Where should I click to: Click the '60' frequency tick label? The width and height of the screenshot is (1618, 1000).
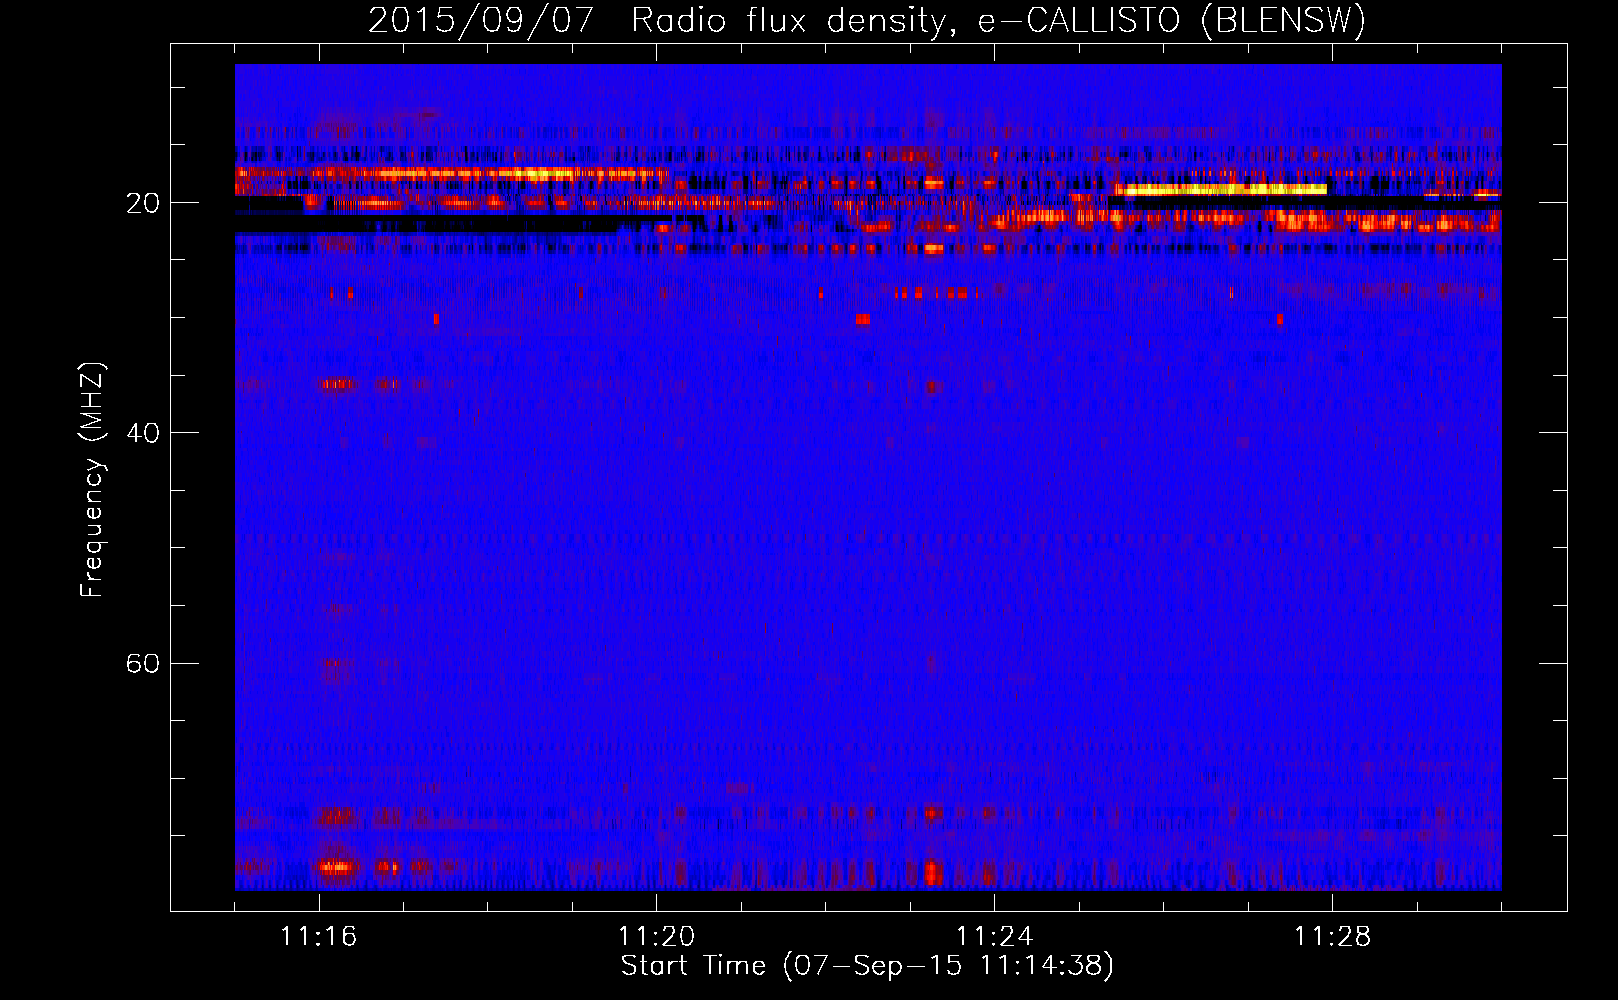point(142,663)
